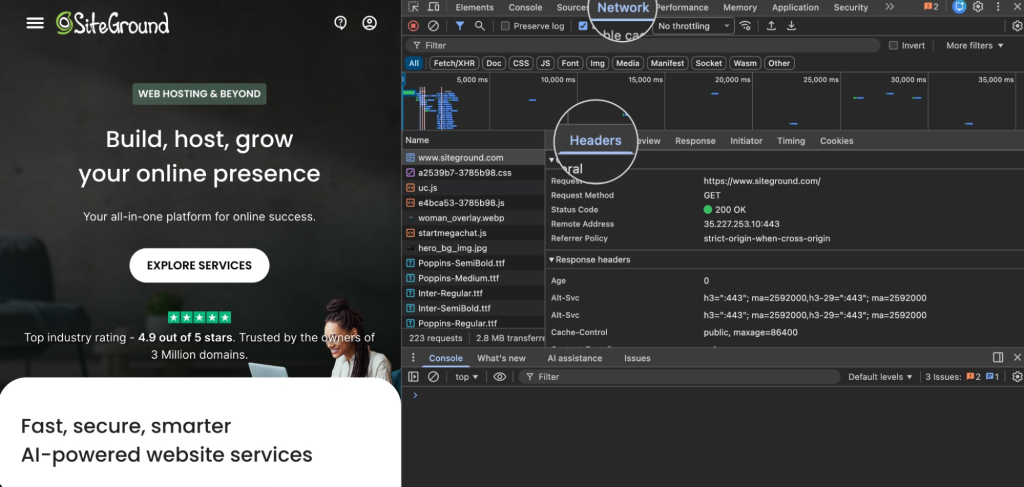Open the 2 orange issues in the console bar
Image resolution: width=1024 pixels, height=487 pixels.
pyautogui.click(x=974, y=377)
